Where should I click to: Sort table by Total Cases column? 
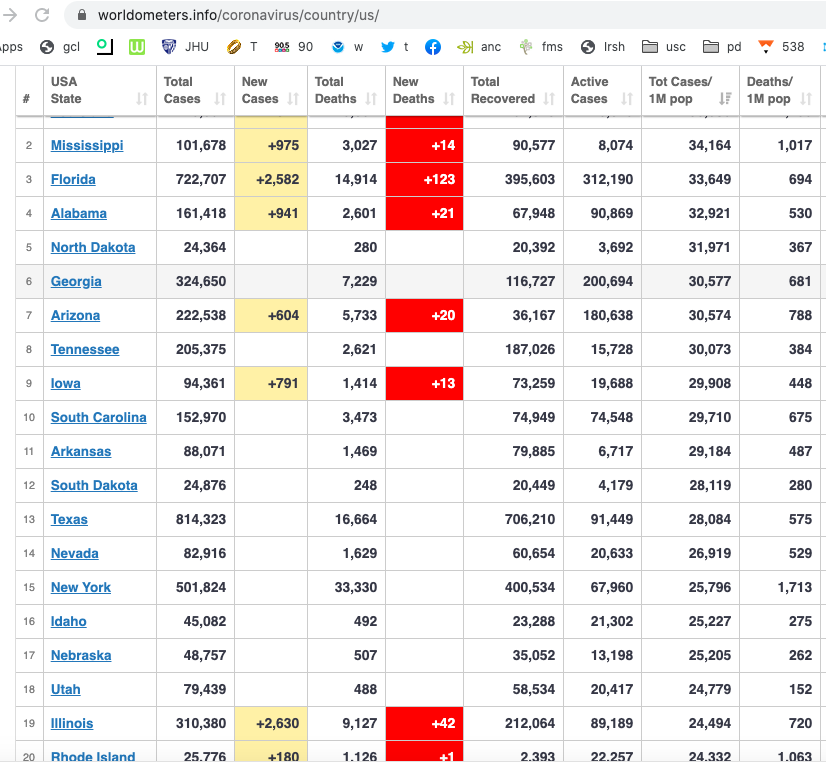click(x=220, y=98)
